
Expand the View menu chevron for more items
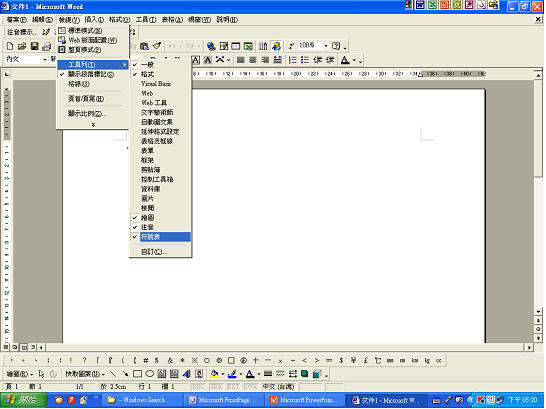93,124
